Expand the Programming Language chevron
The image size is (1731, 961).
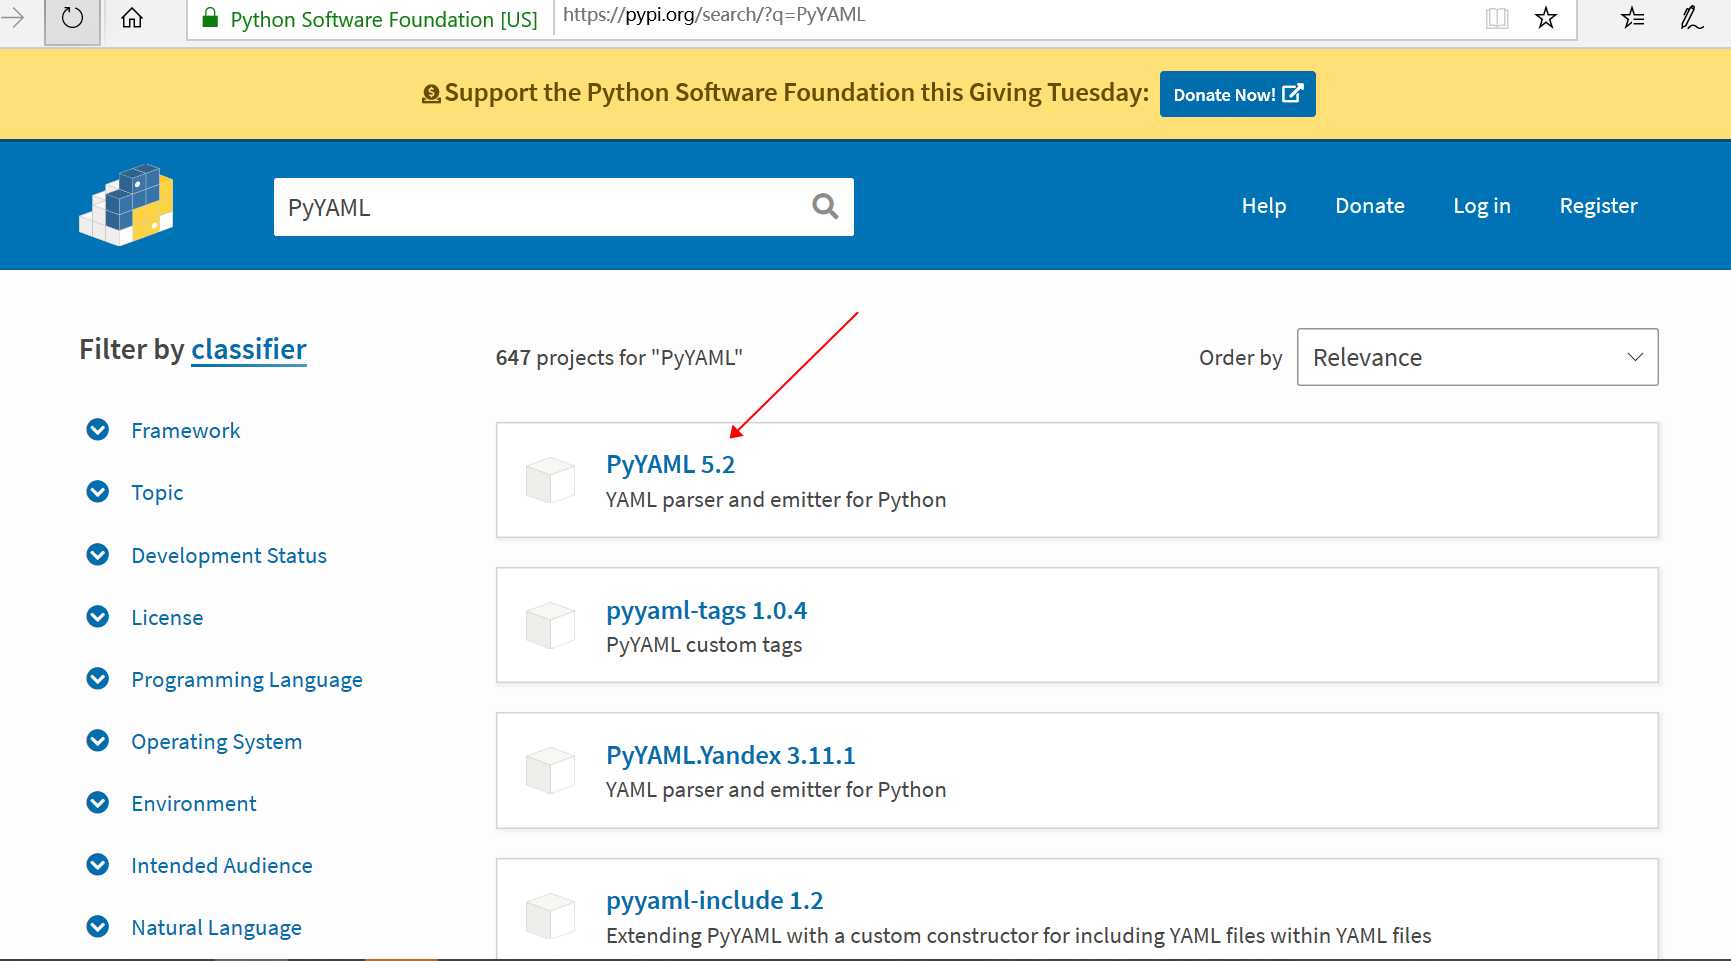[x=98, y=679]
